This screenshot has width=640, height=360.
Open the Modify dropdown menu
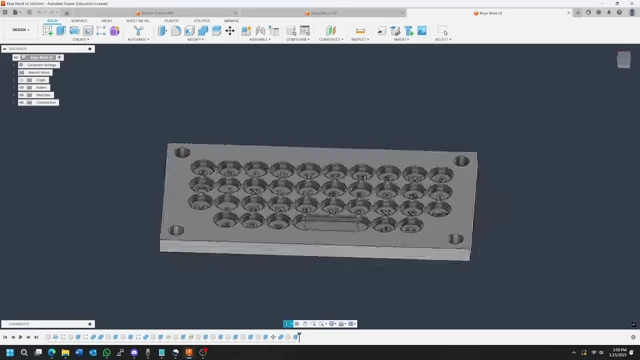click(x=196, y=40)
